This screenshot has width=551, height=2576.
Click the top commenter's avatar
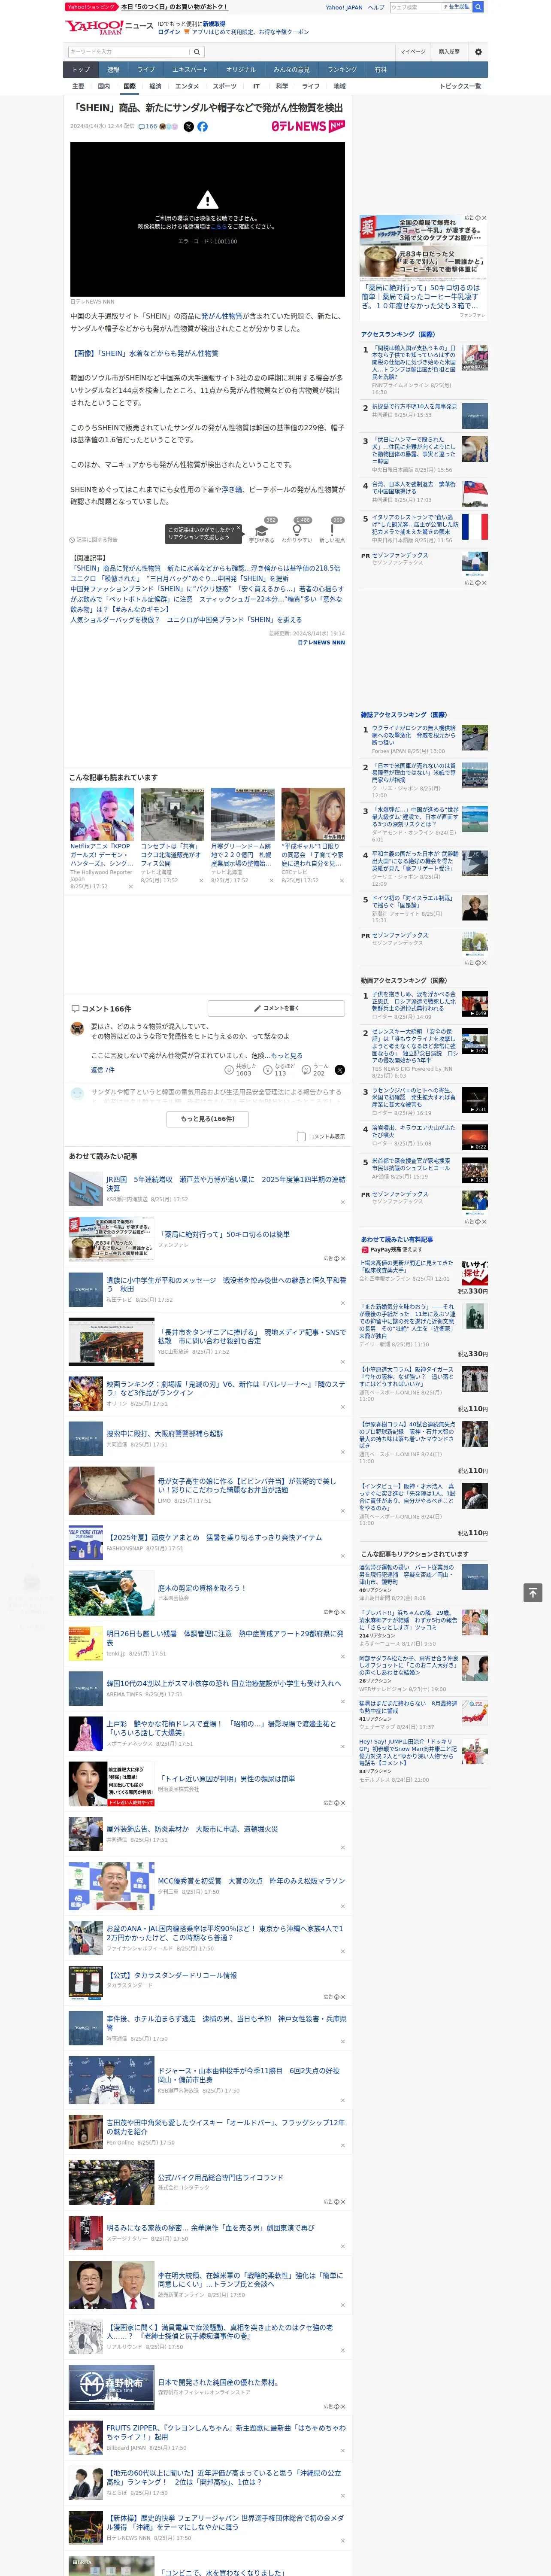point(77,1028)
